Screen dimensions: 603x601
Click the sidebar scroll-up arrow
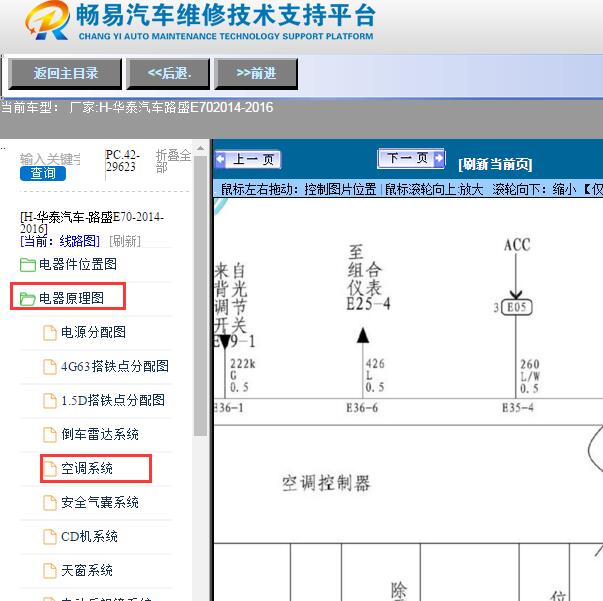200,148
